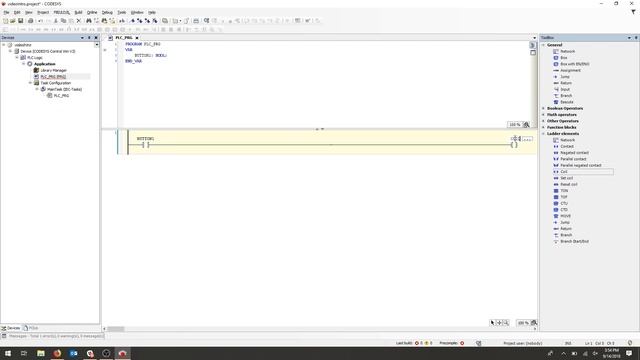The height and width of the screenshot is (360, 640).
Task: Click the Open project toolbar icon
Action: [13, 21]
